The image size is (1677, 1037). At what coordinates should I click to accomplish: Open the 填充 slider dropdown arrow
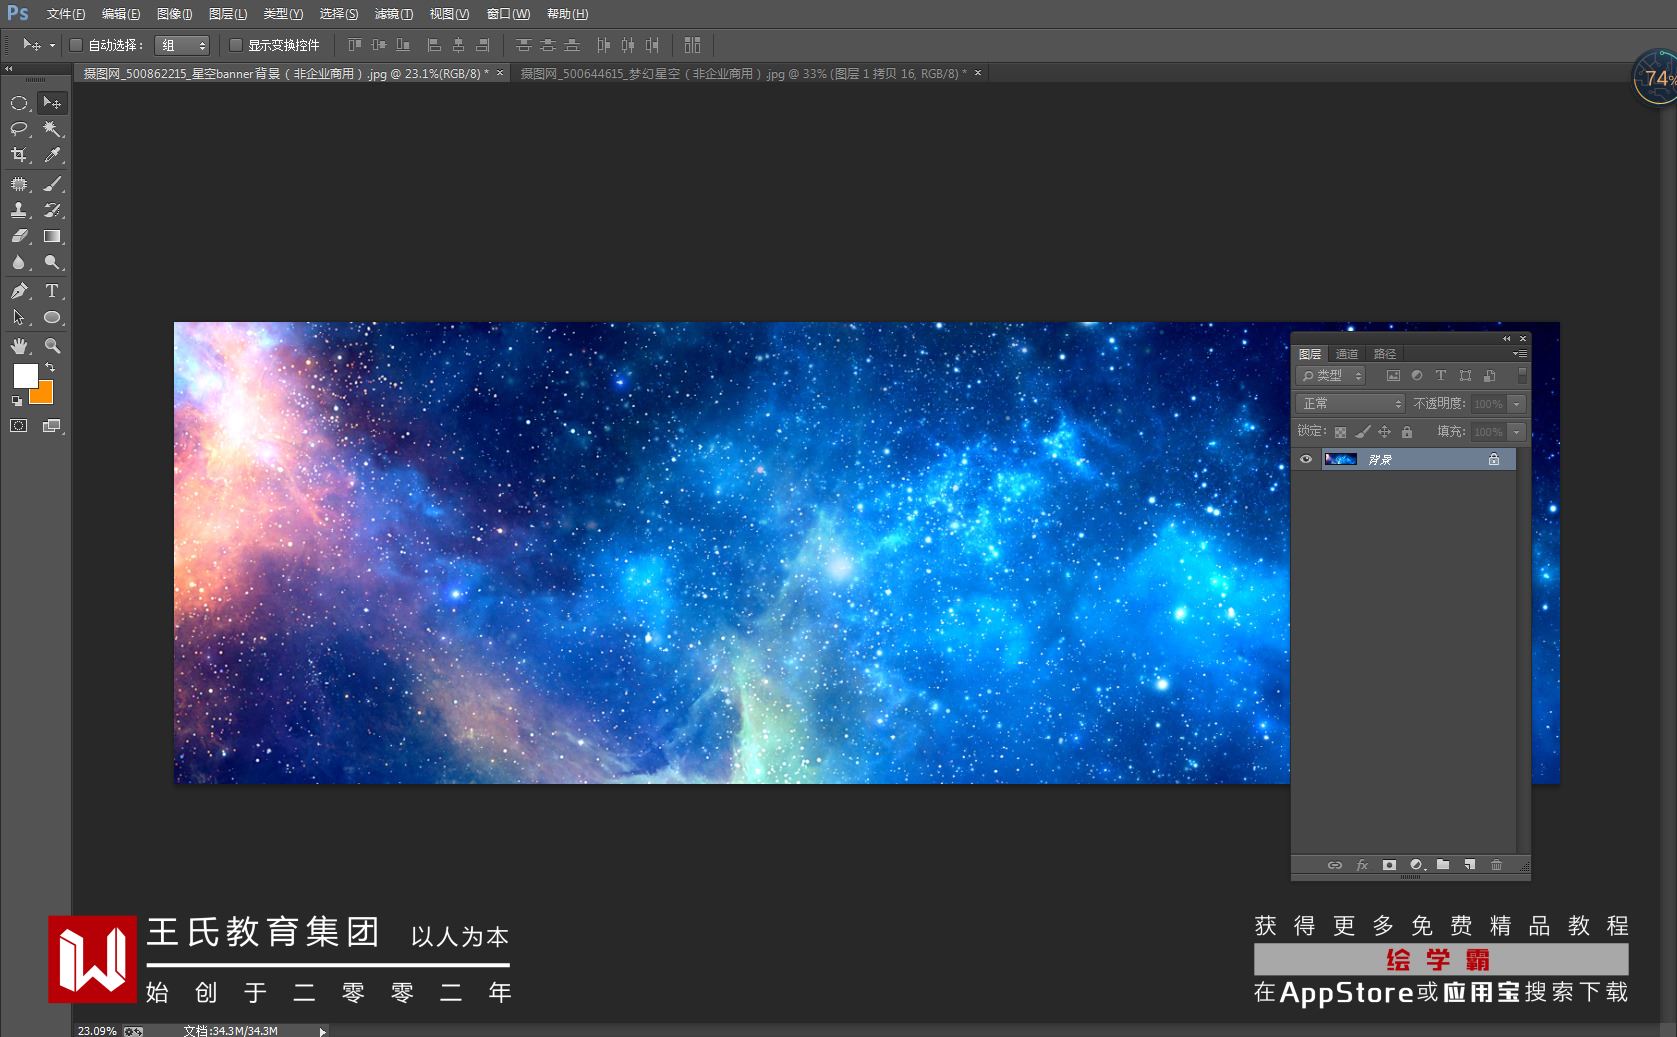pos(1517,432)
